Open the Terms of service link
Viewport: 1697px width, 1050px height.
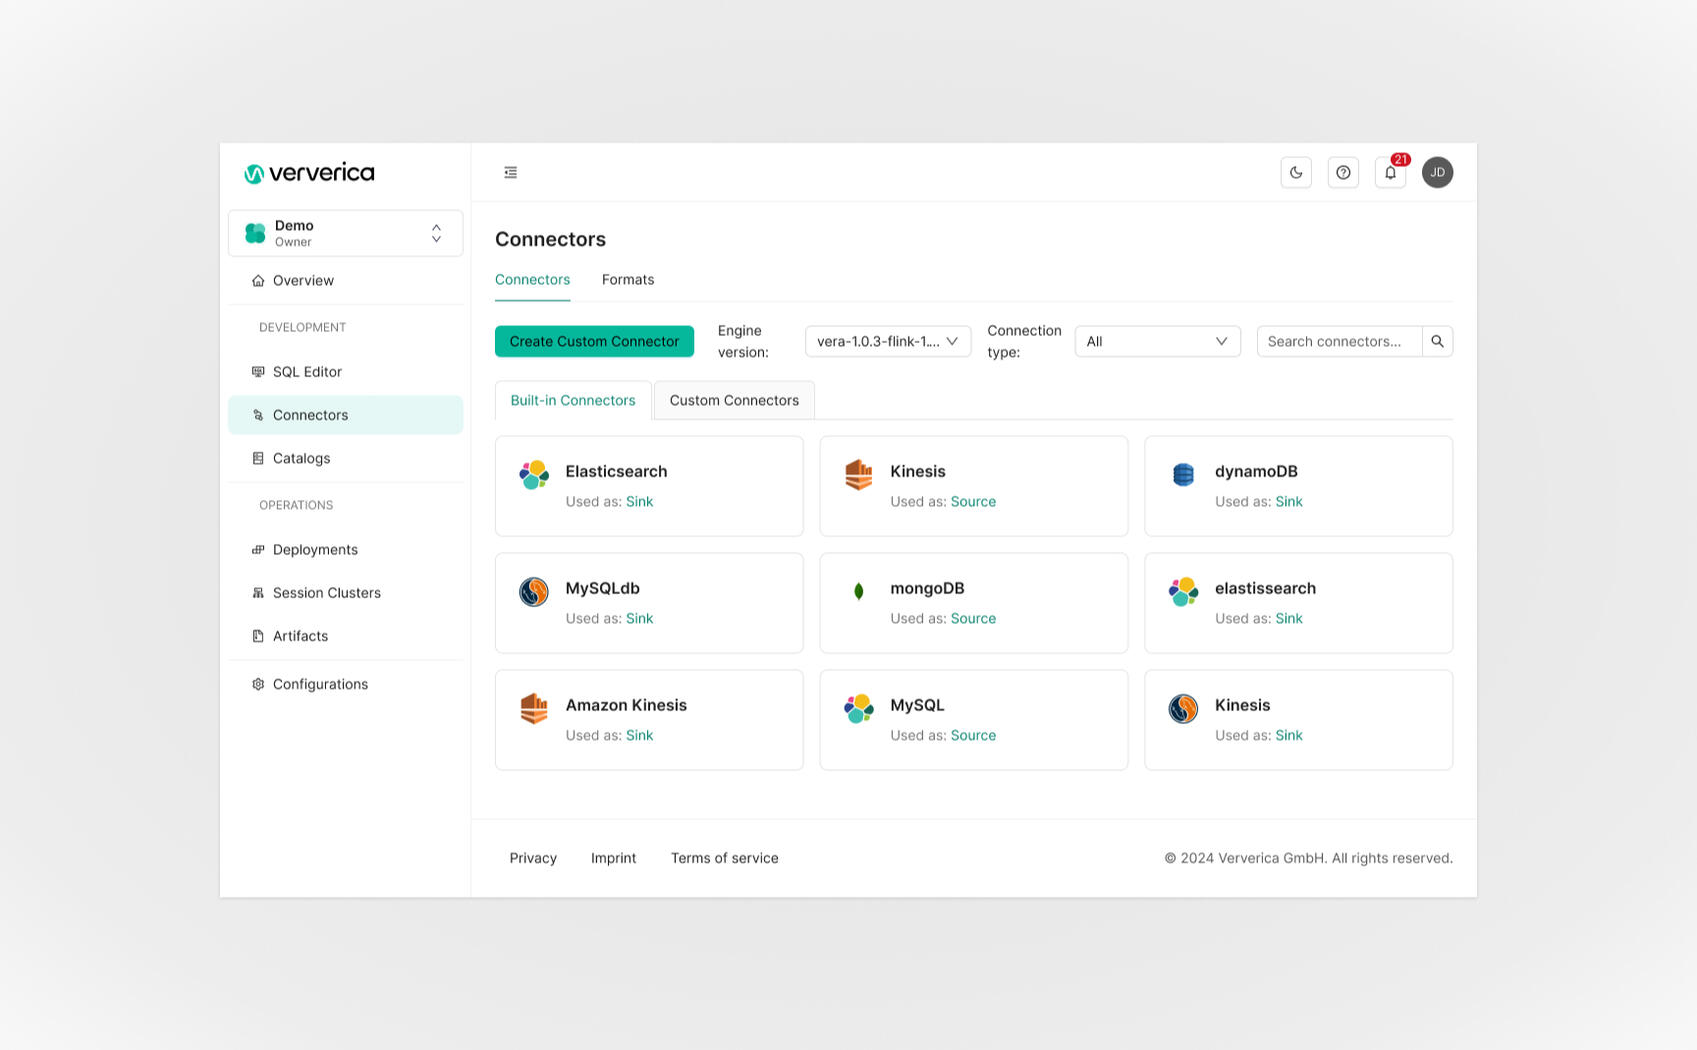pyautogui.click(x=724, y=858)
